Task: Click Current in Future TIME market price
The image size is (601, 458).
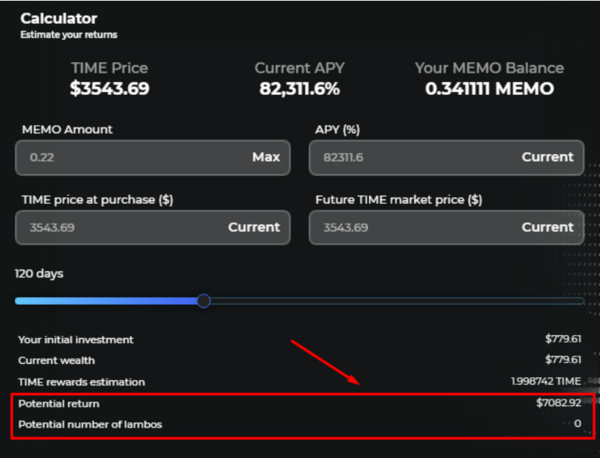Action: pos(547,227)
